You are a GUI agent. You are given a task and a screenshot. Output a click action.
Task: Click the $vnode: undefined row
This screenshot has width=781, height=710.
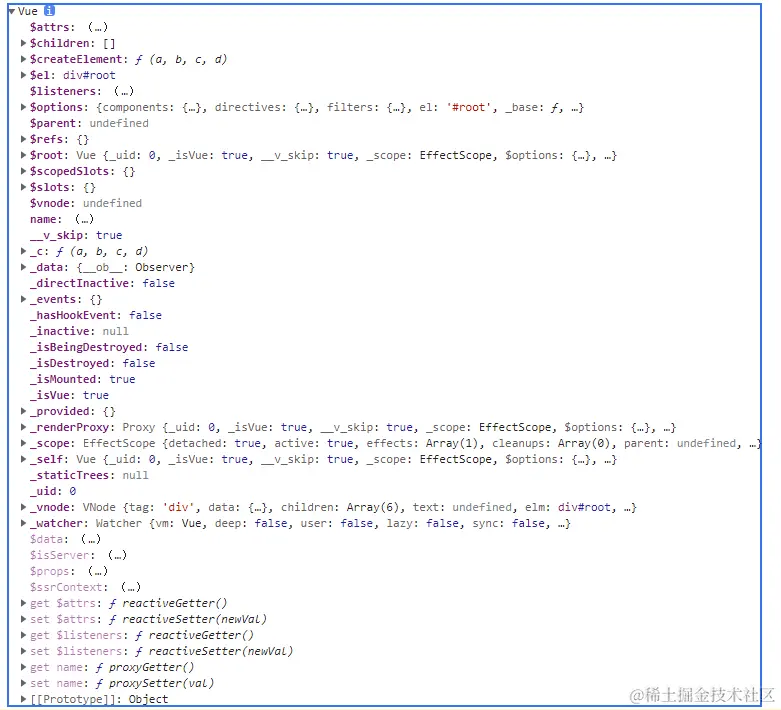86,203
